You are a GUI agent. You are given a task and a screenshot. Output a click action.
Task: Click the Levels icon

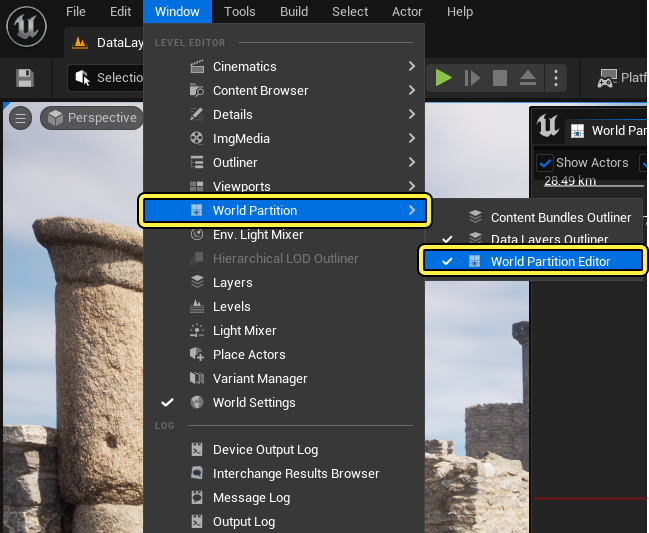pos(197,306)
